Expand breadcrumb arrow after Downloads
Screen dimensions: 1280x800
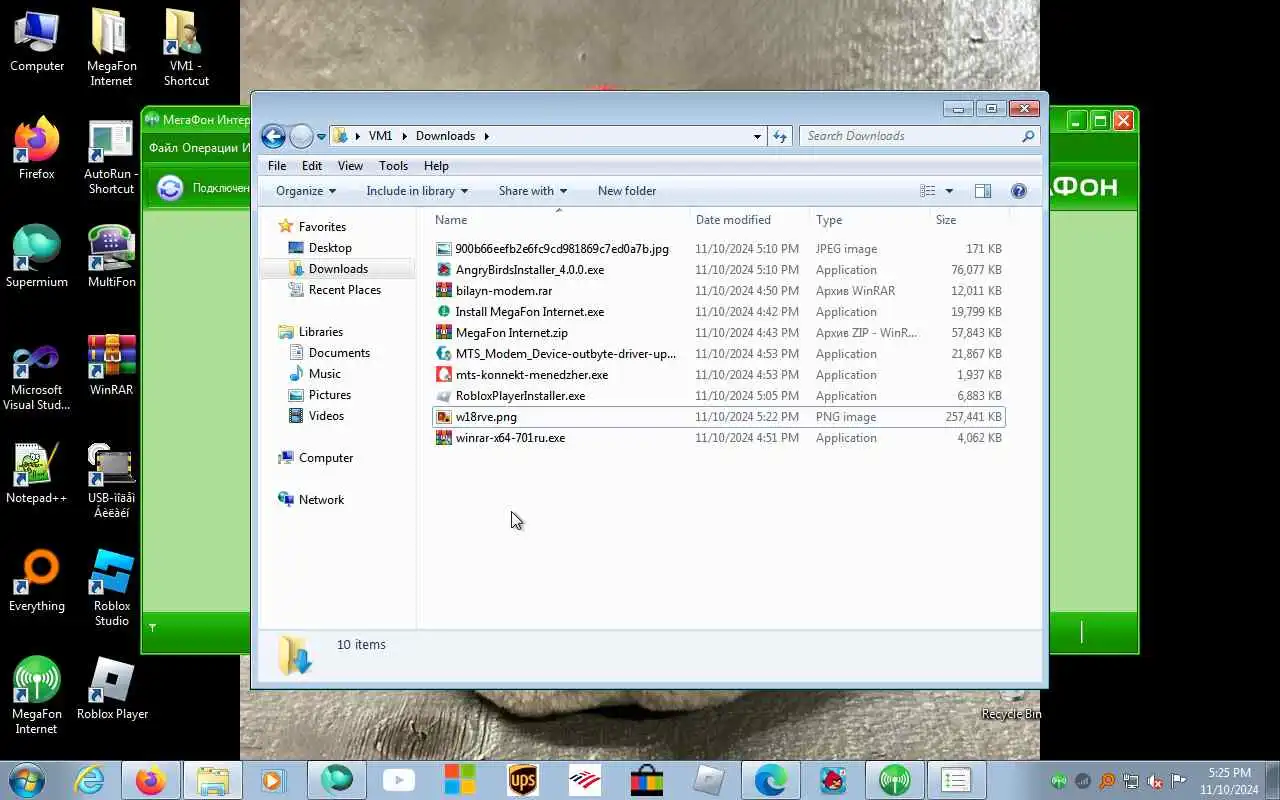pos(487,136)
